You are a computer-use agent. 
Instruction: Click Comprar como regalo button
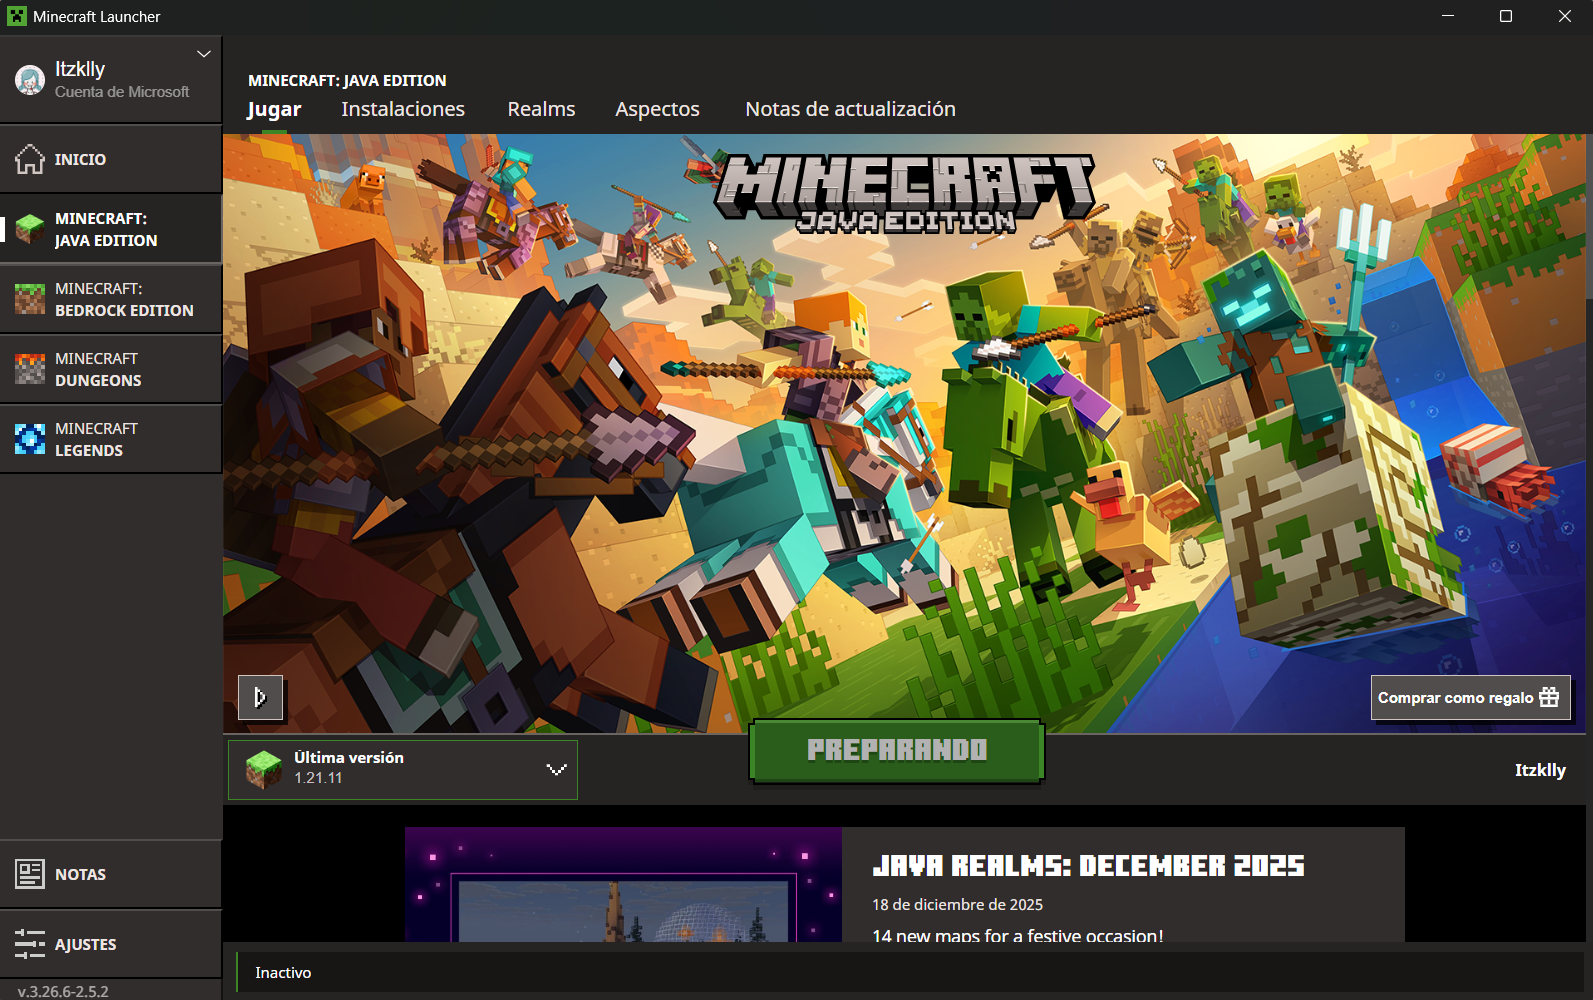click(x=1470, y=697)
